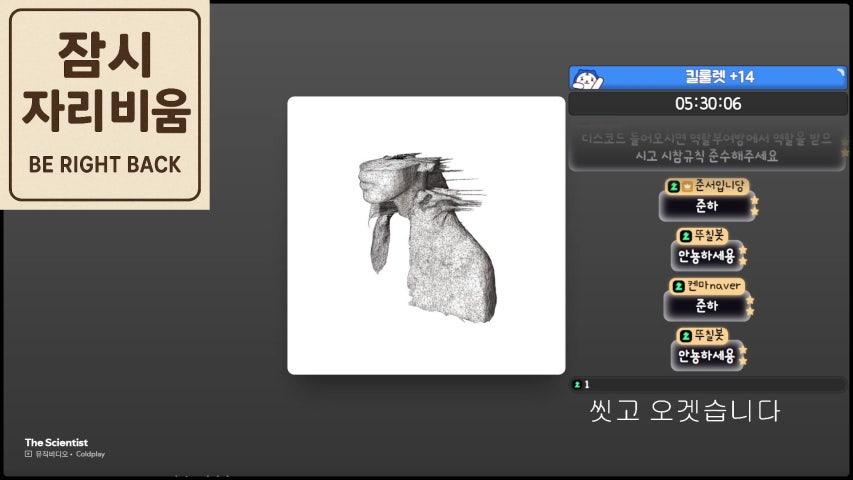Click the 05:30:06 timer display

click(x=708, y=104)
